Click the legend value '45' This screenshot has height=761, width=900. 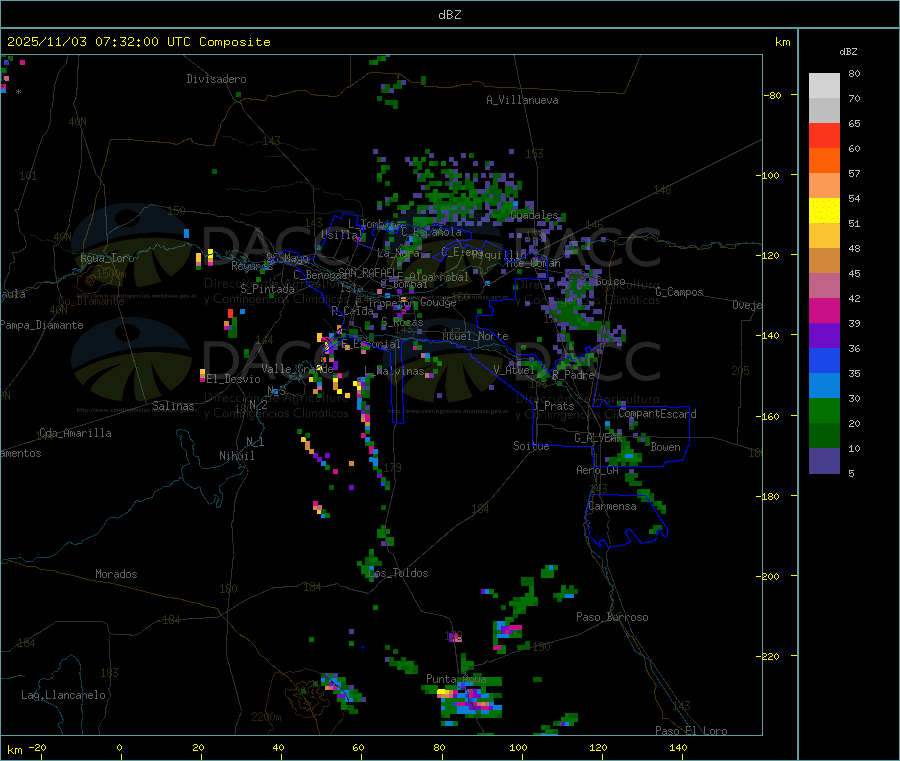[854, 274]
